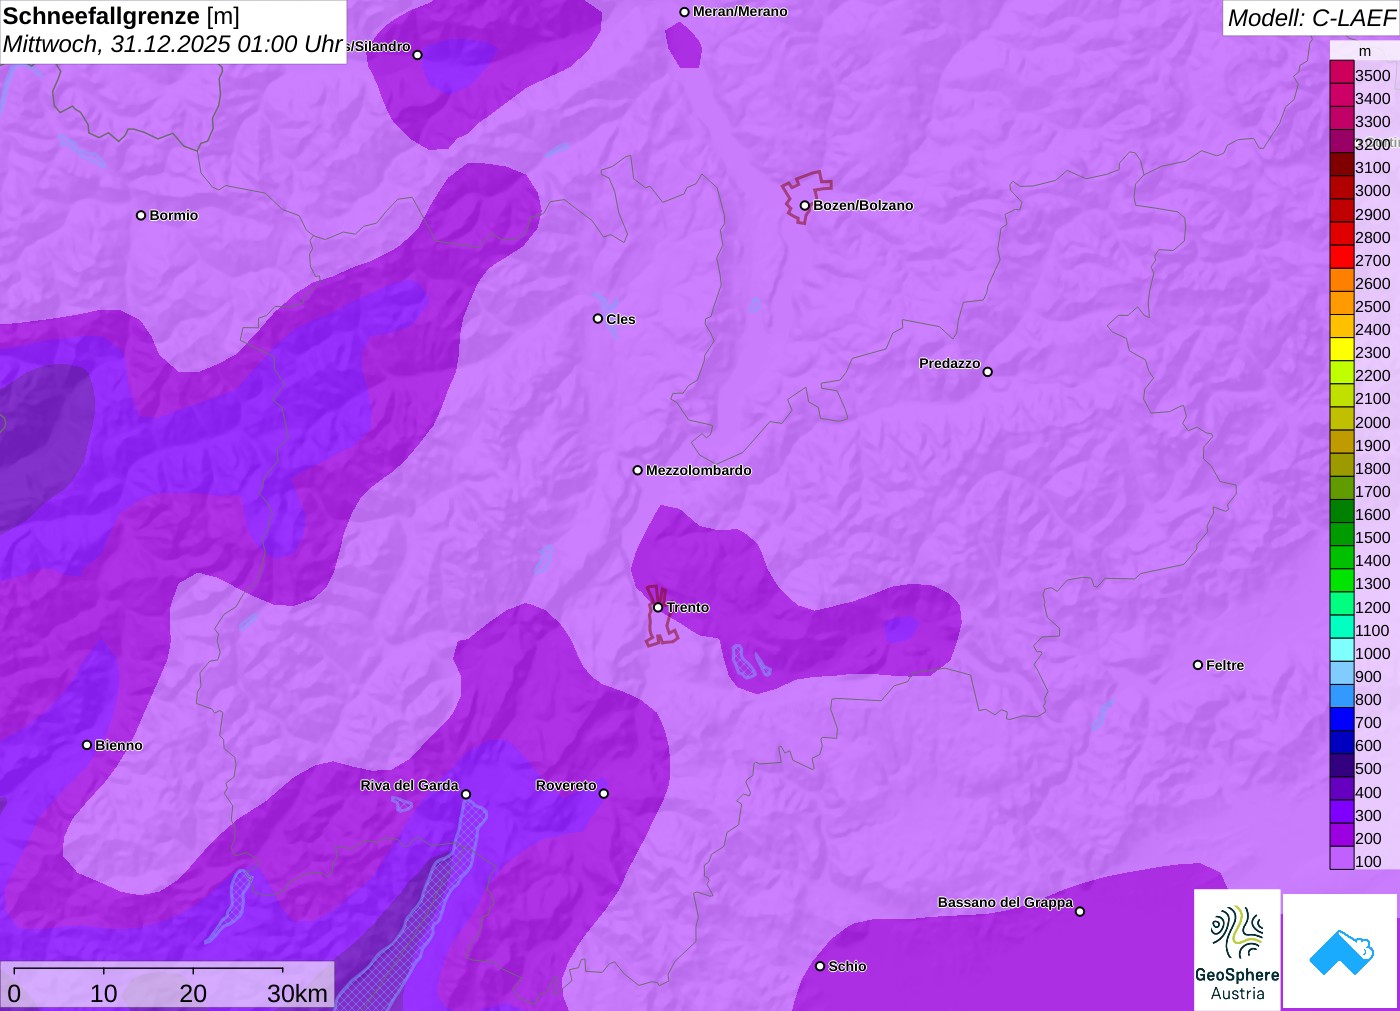Click the Feltre city marker
Screen dimensions: 1400x1011
(1198, 665)
